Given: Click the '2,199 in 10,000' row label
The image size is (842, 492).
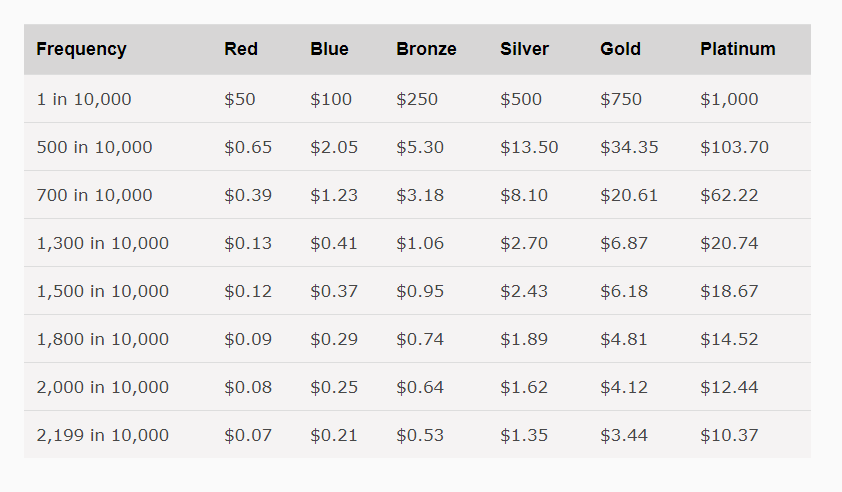Looking at the screenshot, I should [x=102, y=436].
